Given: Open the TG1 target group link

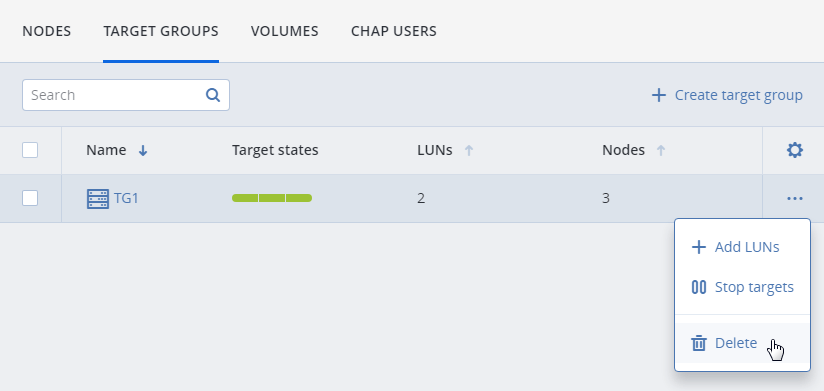Looking at the screenshot, I should click(x=126, y=199).
